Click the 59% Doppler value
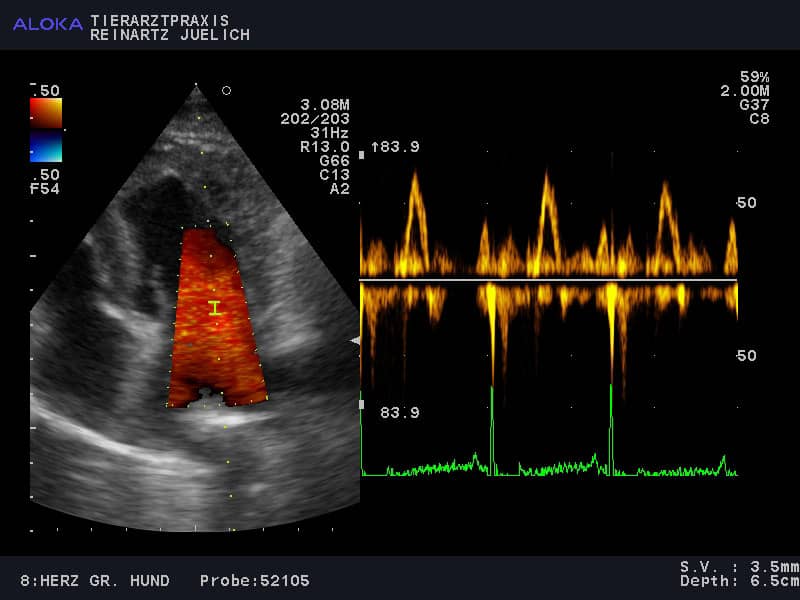The image size is (800, 600). pos(755,77)
